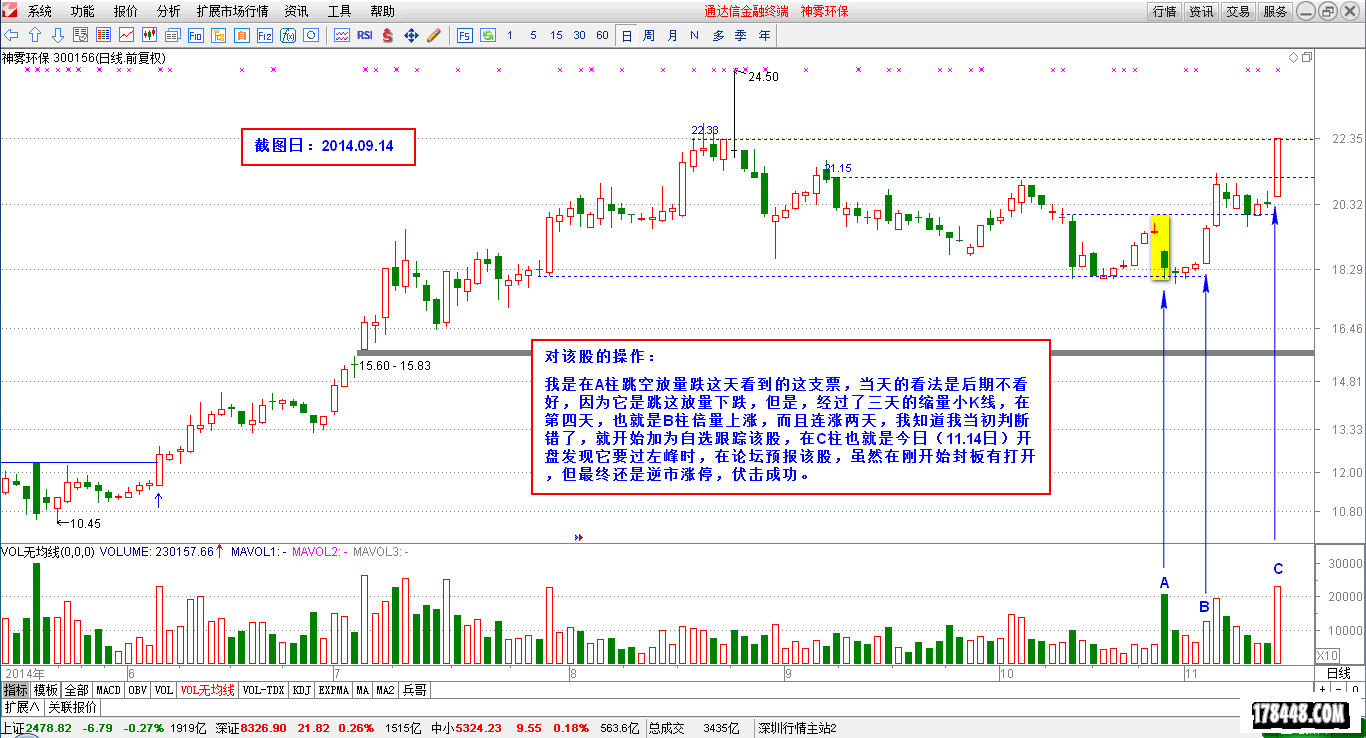This screenshot has width=1366, height=738.
Task: Click the X10 volume scale label
Action: 1327,655
